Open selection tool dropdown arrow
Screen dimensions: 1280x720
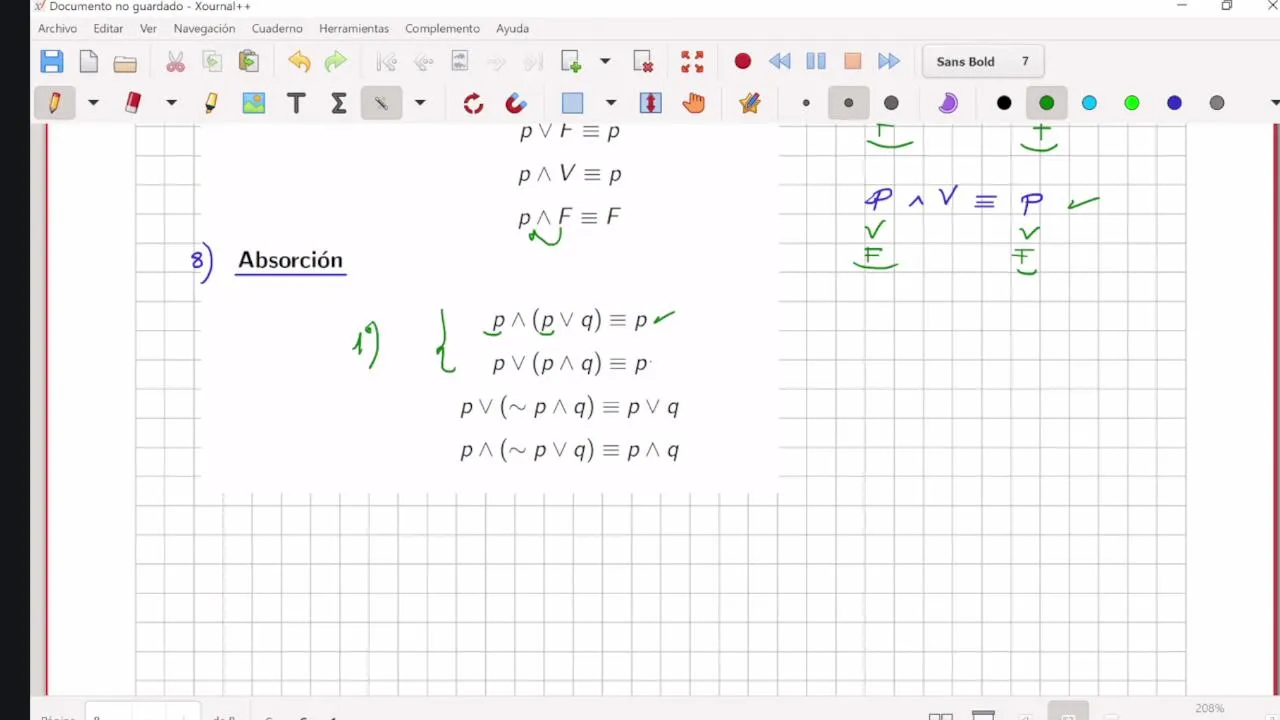tap(611, 103)
